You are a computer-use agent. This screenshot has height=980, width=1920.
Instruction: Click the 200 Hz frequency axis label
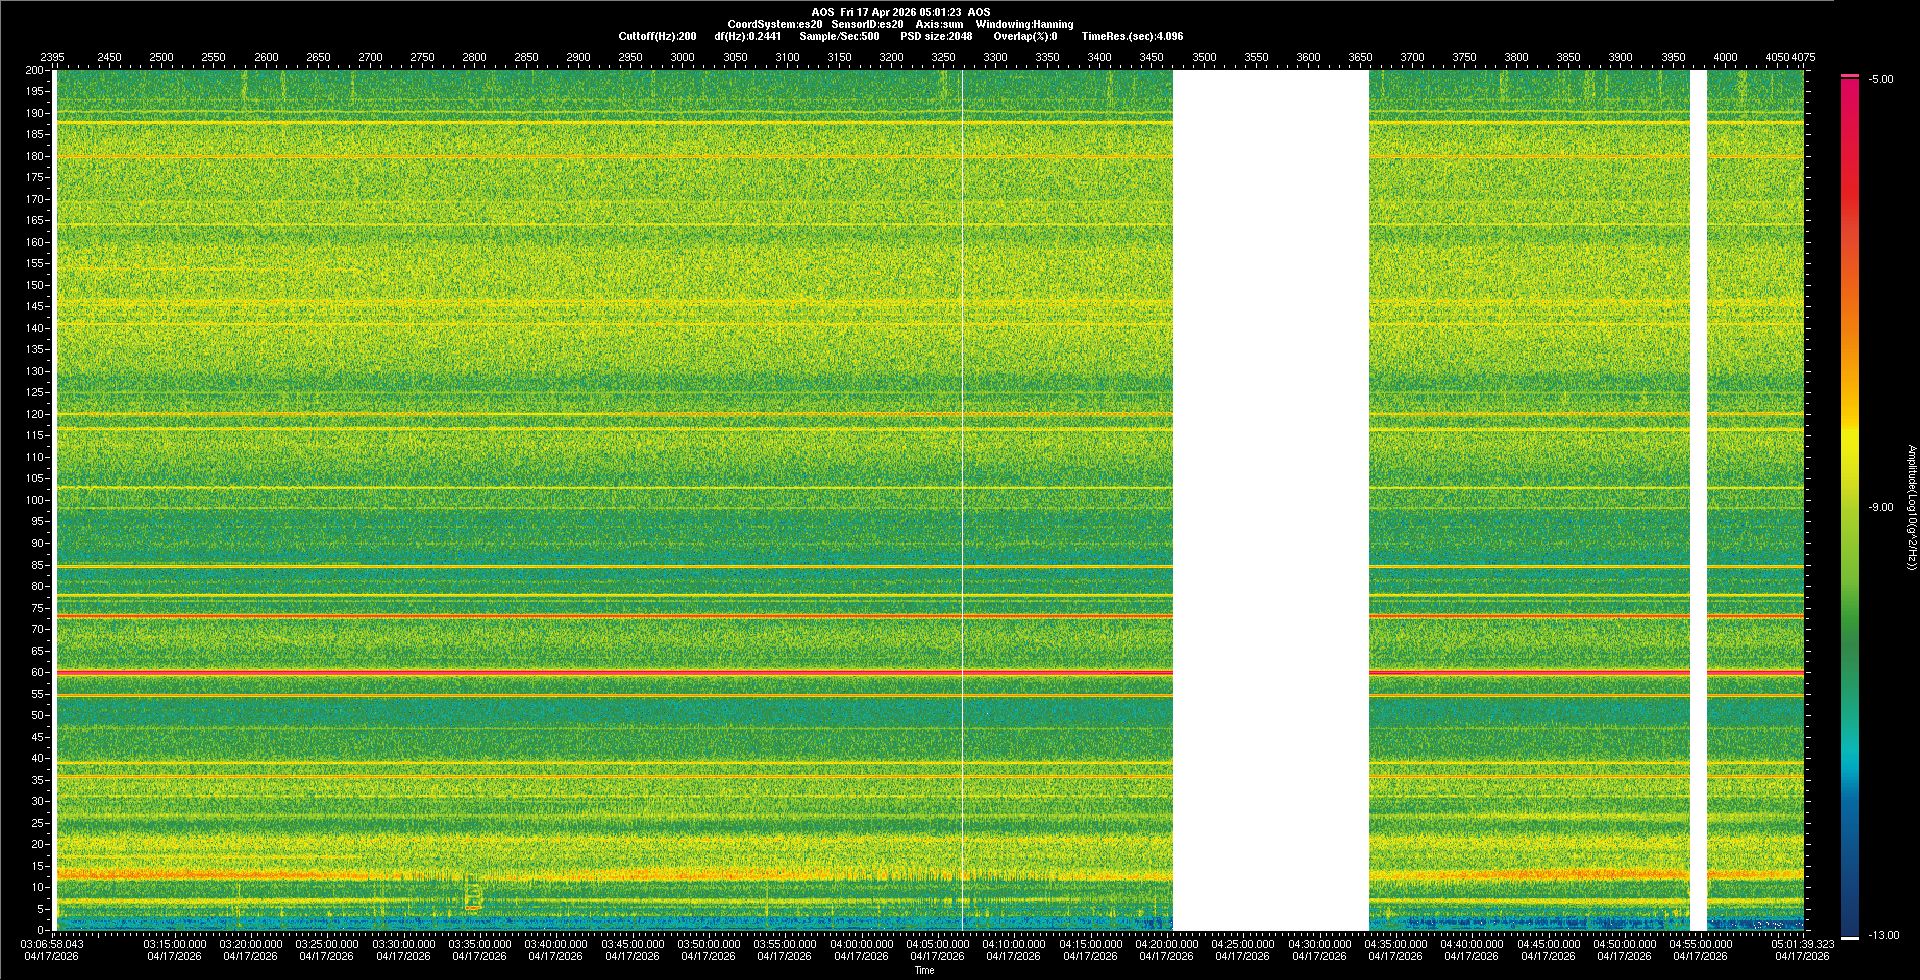pyautogui.click(x=34, y=71)
